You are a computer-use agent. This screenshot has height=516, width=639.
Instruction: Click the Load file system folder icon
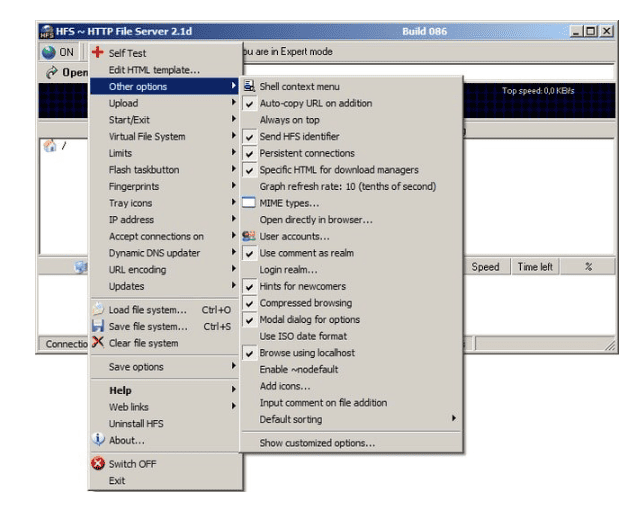point(98,309)
